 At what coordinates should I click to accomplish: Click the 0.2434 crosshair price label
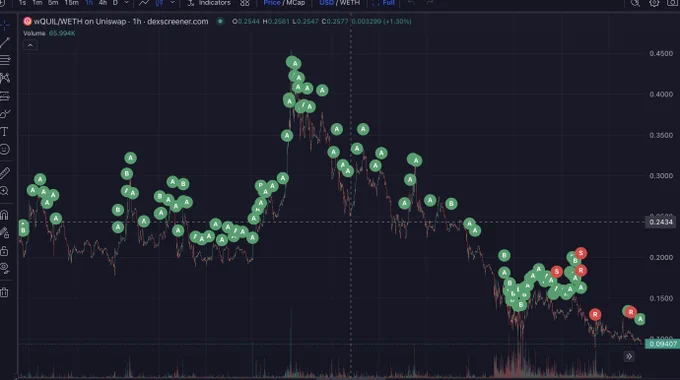(x=661, y=222)
